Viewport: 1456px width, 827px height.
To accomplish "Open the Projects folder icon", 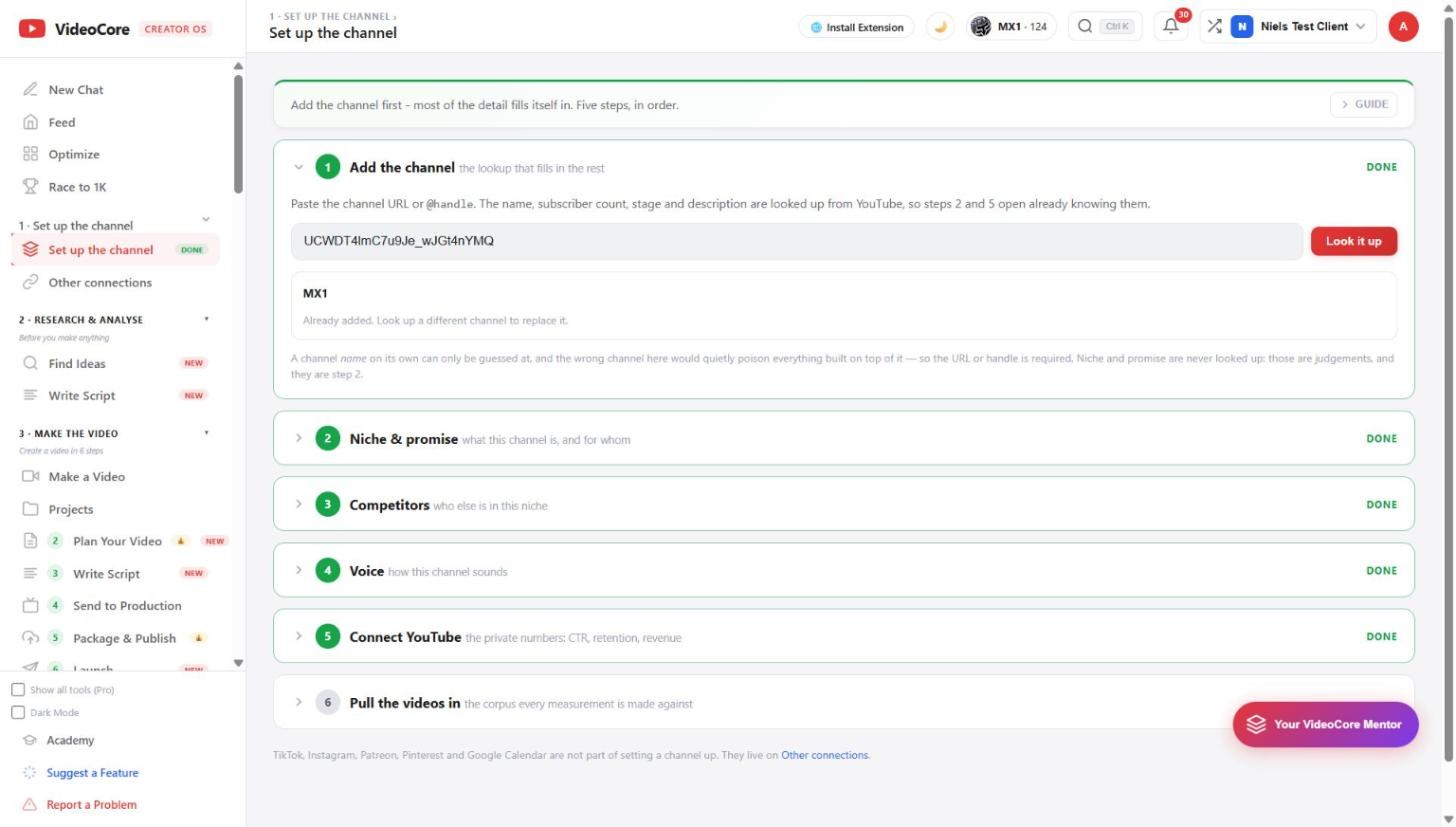I will 31,509.
